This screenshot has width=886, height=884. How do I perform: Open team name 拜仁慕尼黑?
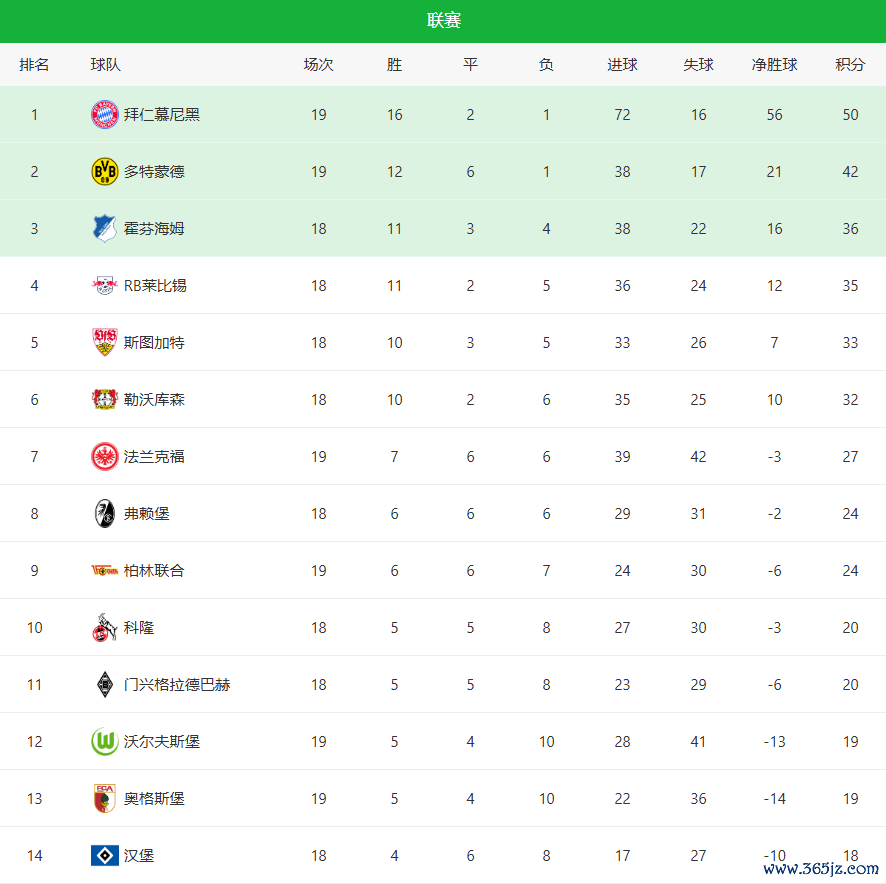(162, 115)
